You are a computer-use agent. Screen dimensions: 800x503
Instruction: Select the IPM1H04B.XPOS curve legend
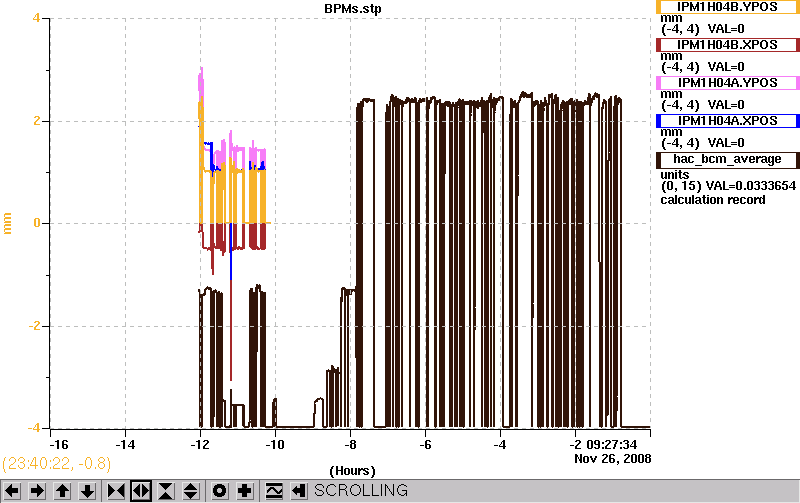728,45
